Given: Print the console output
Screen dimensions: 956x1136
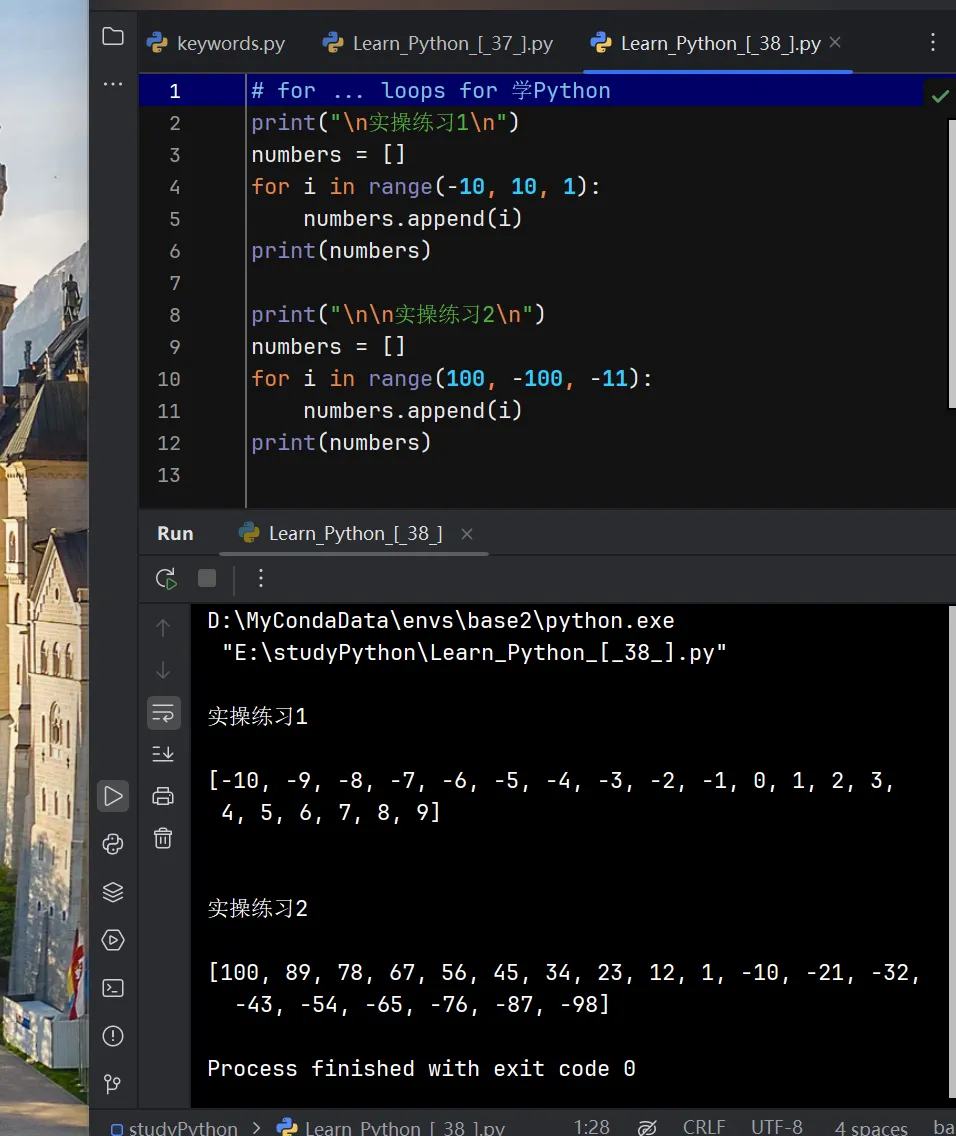Looking at the screenshot, I should coord(163,796).
